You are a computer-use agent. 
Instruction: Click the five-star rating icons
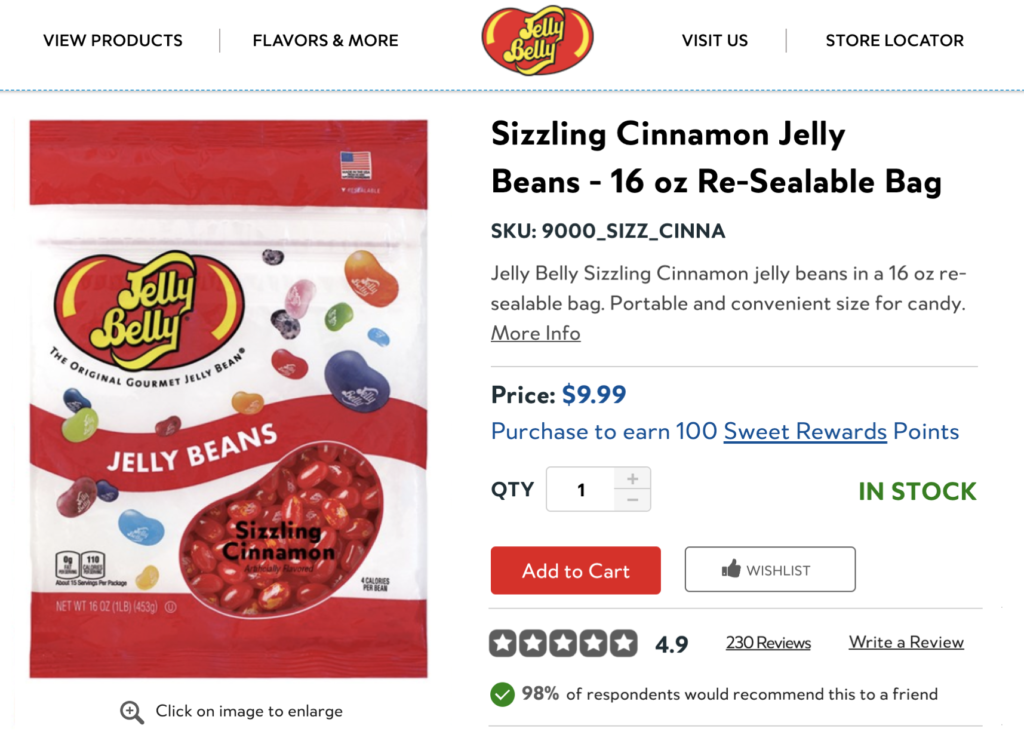[563, 643]
